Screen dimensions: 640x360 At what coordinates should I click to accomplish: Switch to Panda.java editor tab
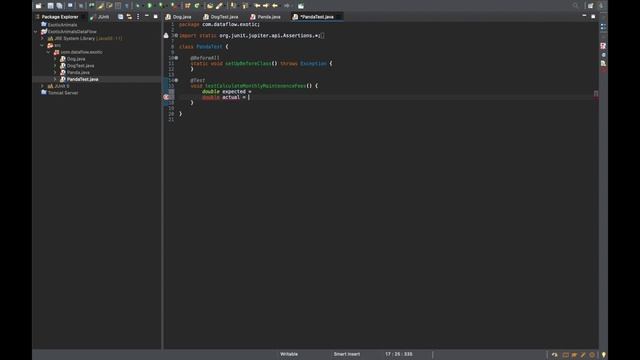click(265, 17)
